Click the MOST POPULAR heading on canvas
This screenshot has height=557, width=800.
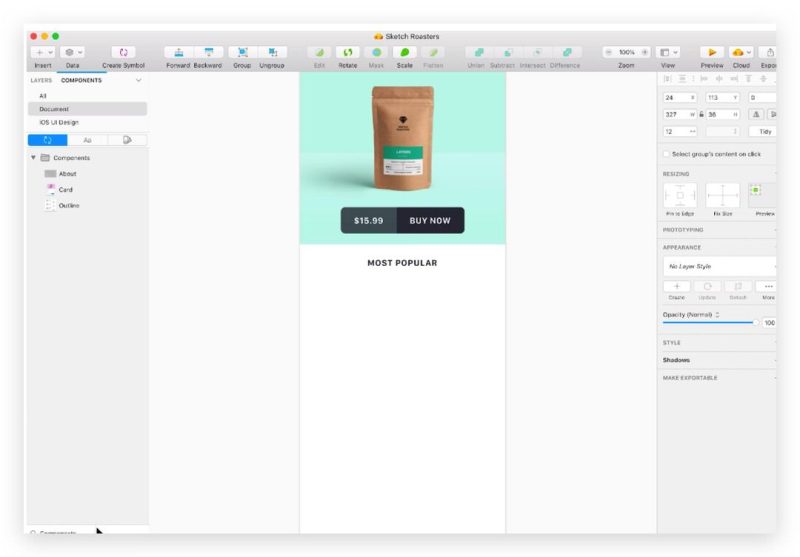(x=403, y=263)
